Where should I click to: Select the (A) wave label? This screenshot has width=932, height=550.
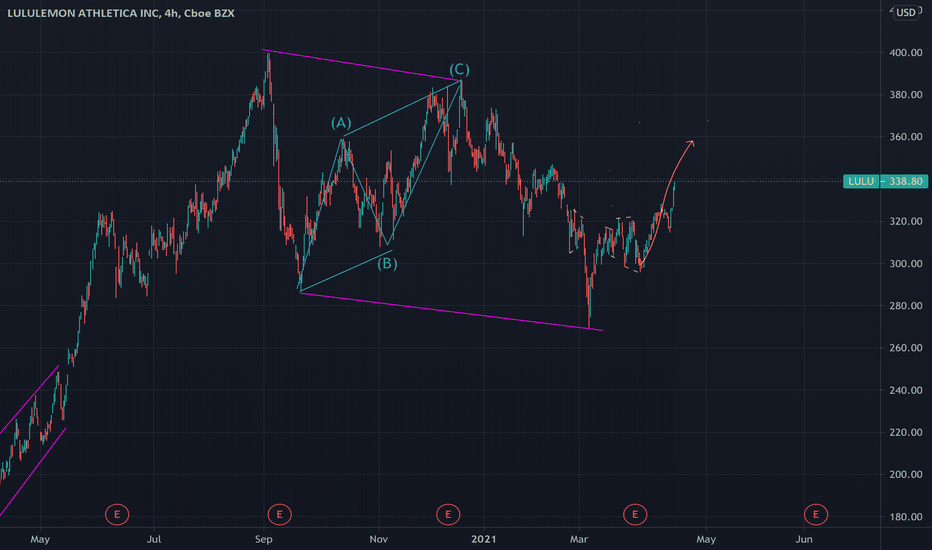[x=341, y=122]
